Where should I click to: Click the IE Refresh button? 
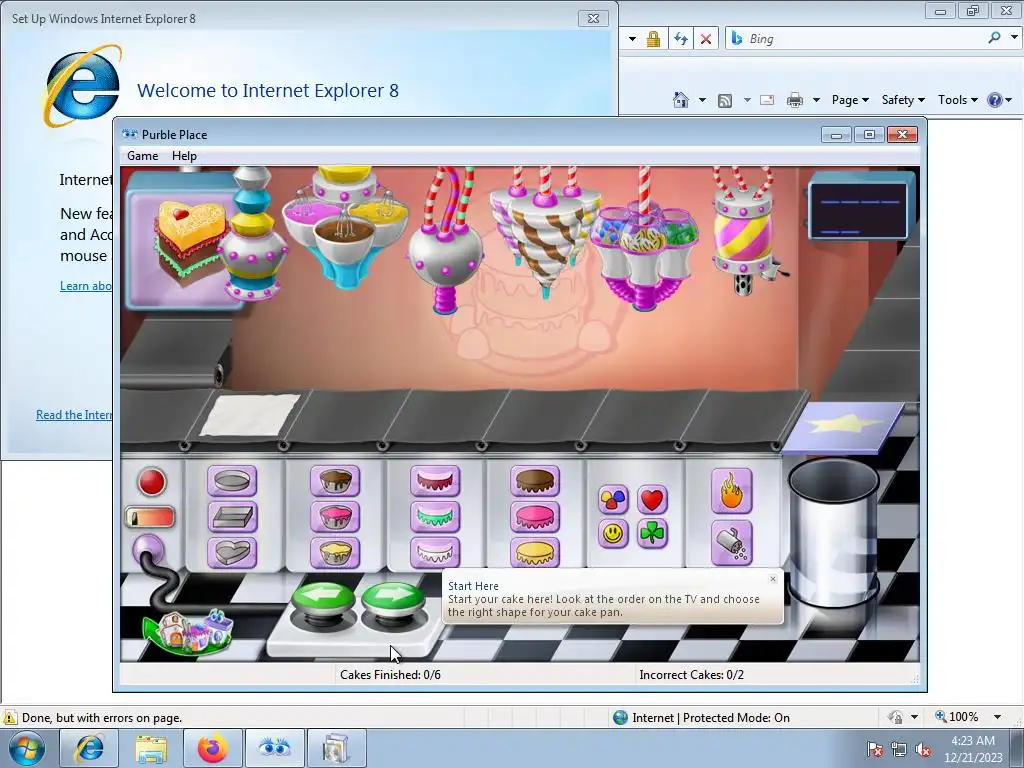coord(680,39)
